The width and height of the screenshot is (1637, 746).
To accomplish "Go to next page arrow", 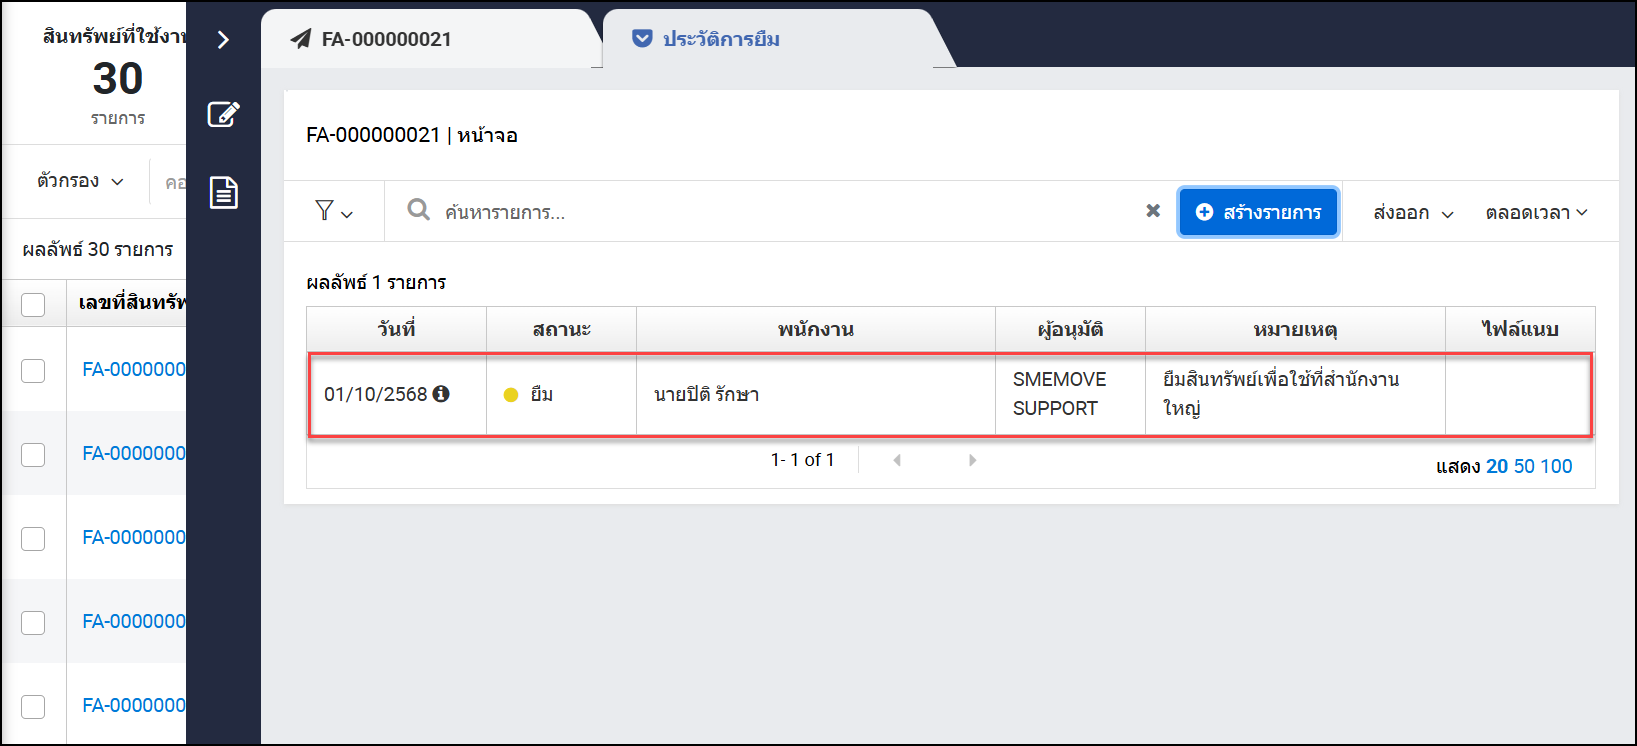I will pyautogui.click(x=972, y=460).
